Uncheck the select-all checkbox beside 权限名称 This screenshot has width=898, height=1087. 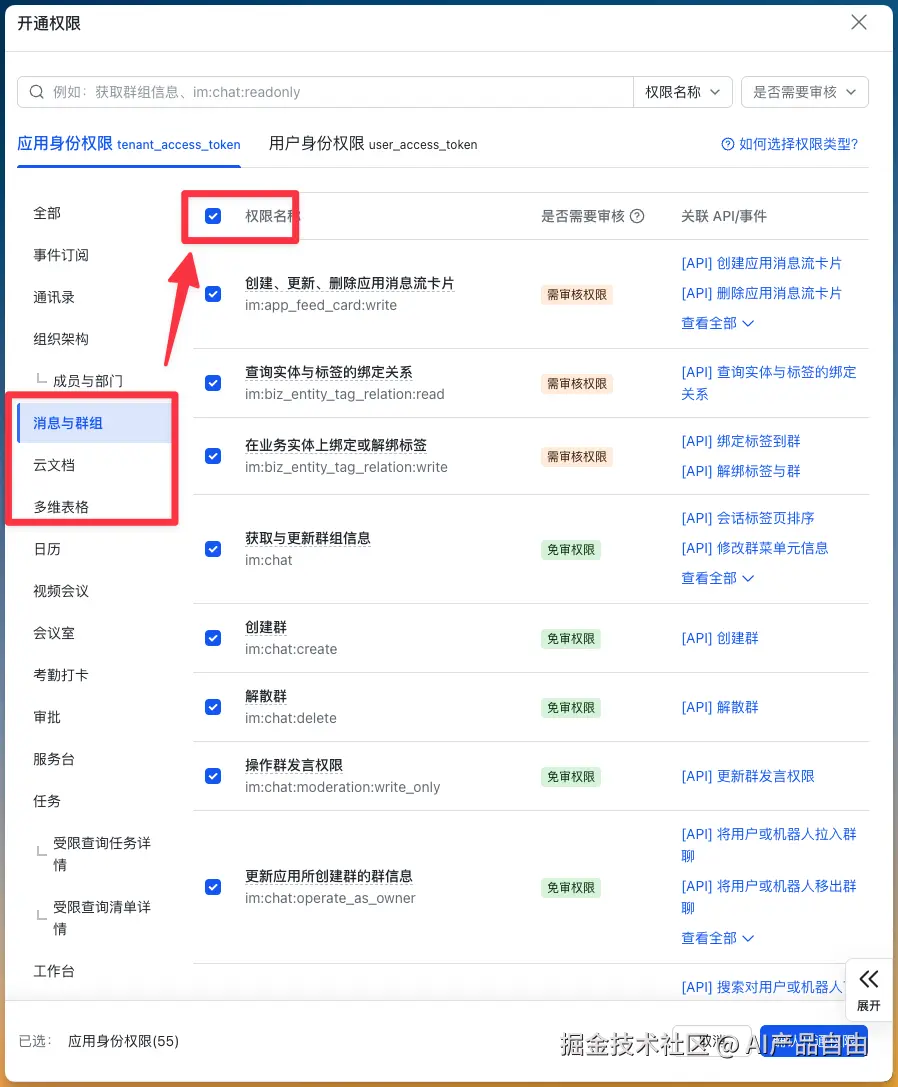click(x=213, y=214)
